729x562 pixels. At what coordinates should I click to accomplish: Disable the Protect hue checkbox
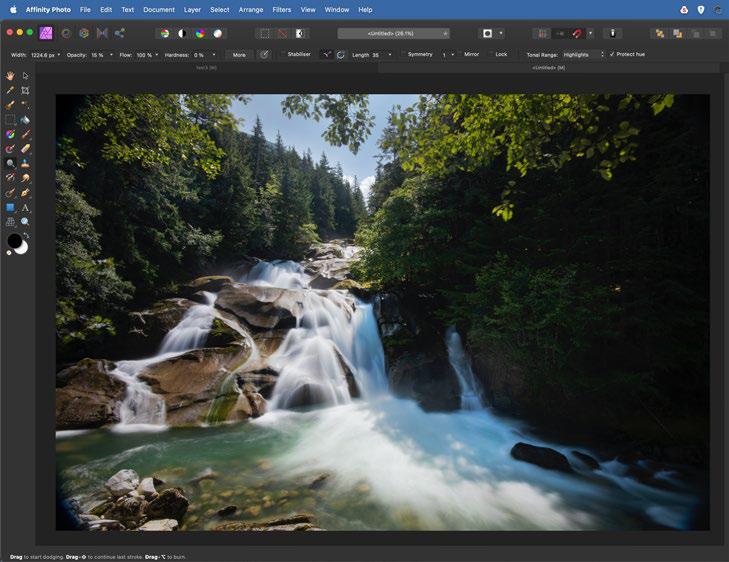(612, 54)
